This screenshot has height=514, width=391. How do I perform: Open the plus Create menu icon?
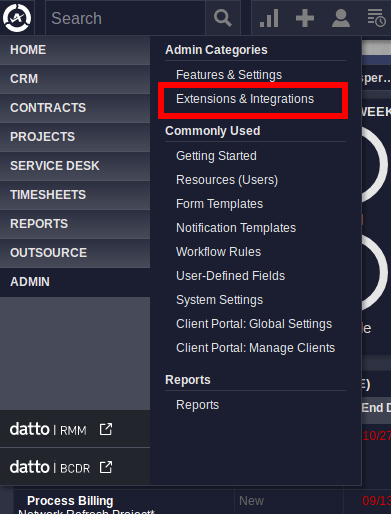click(x=305, y=18)
